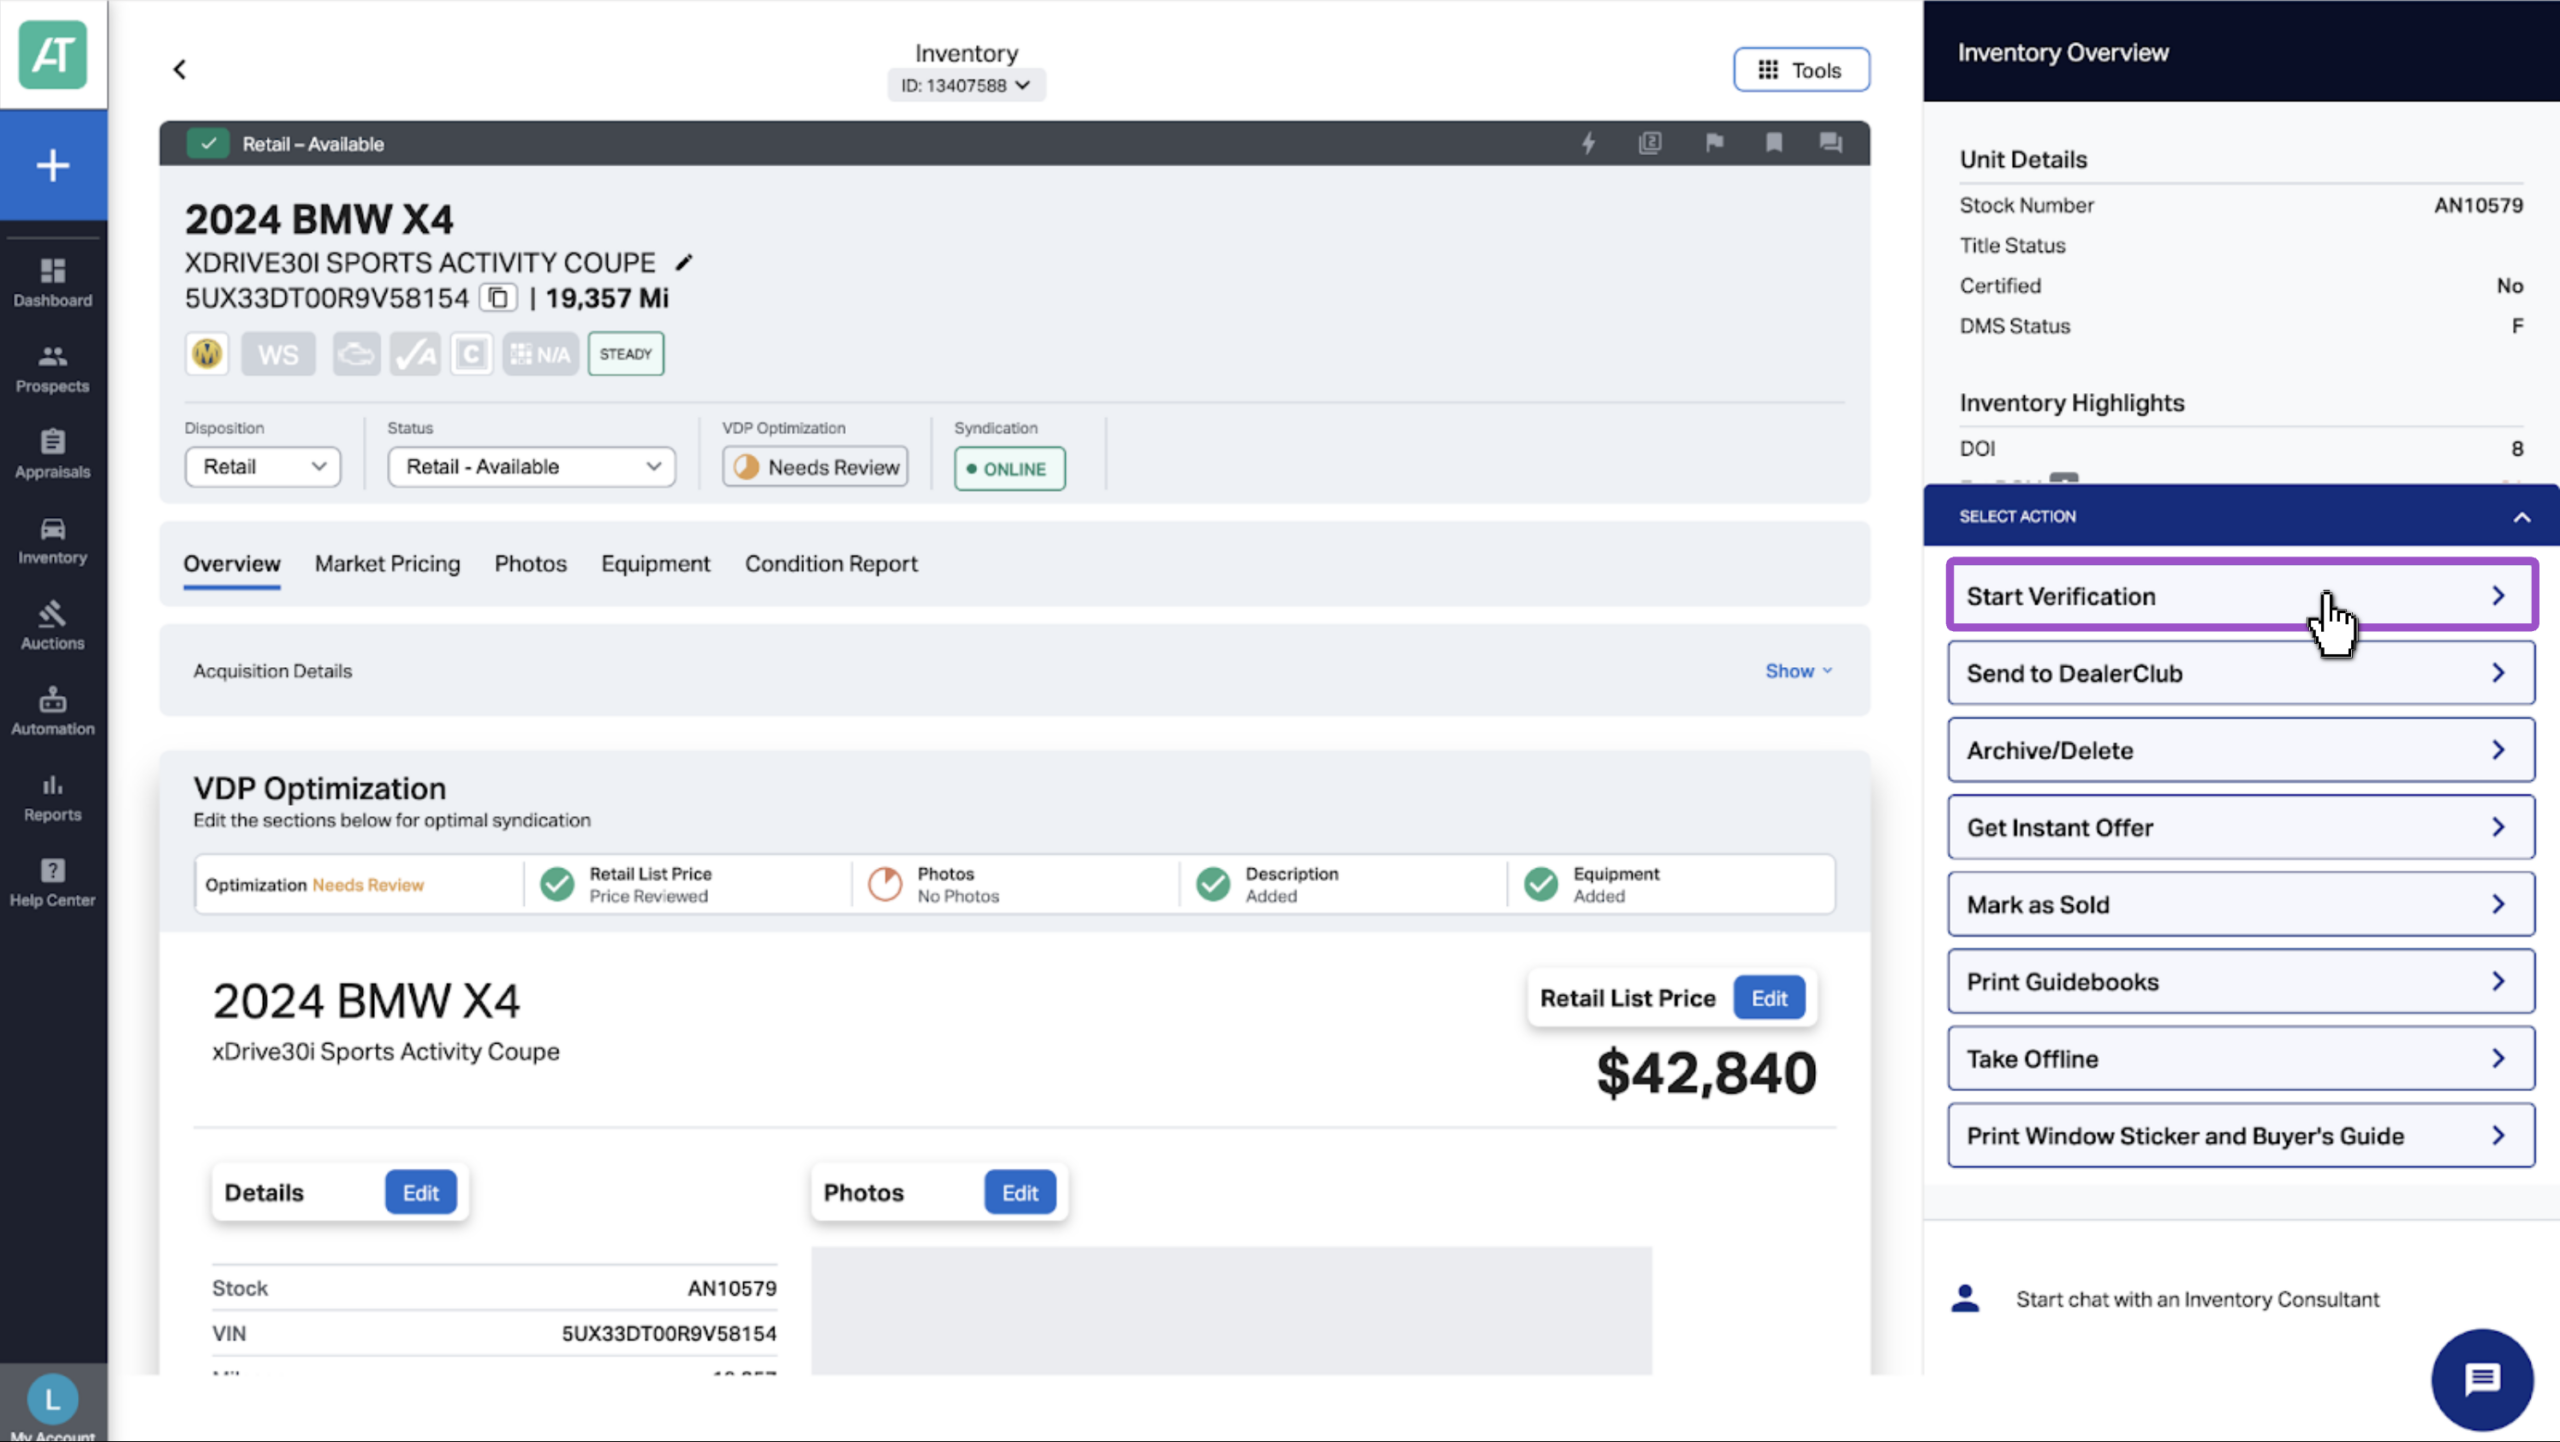This screenshot has height=1442, width=2560.
Task: Copy the VIN with the copy icon
Action: coord(498,298)
